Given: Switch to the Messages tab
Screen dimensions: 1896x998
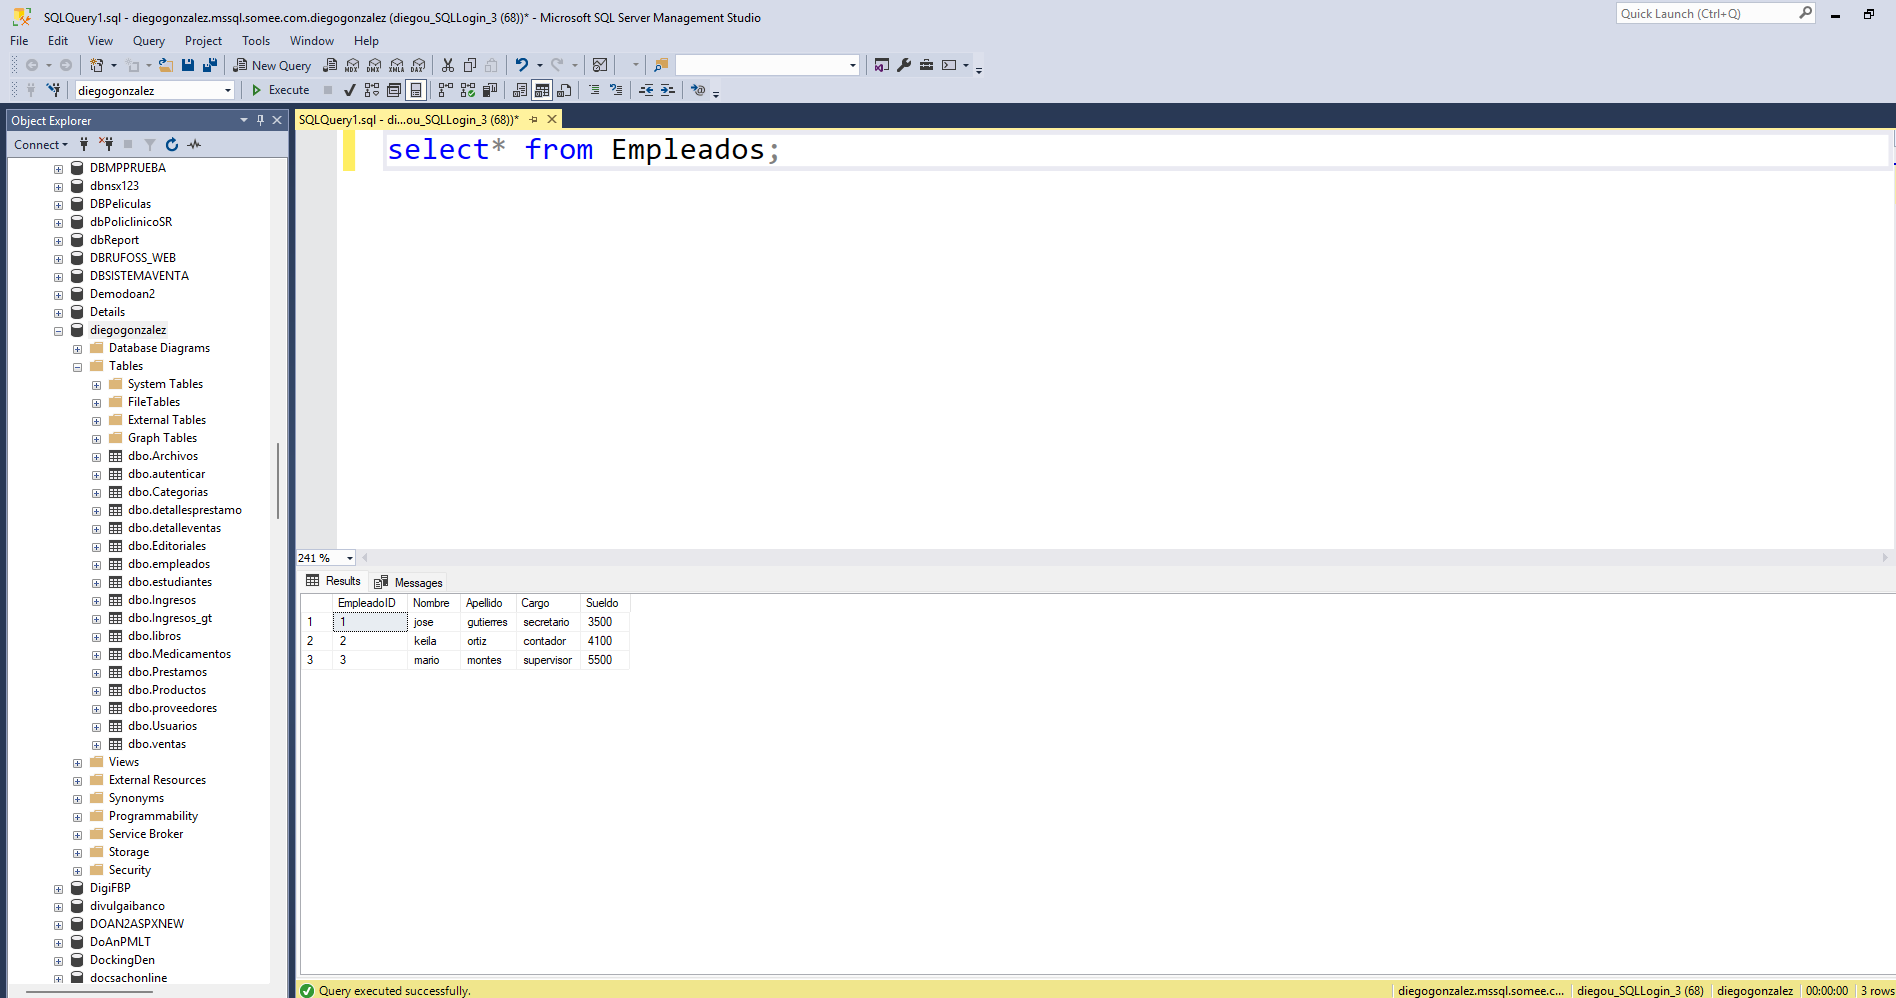Looking at the screenshot, I should (408, 582).
